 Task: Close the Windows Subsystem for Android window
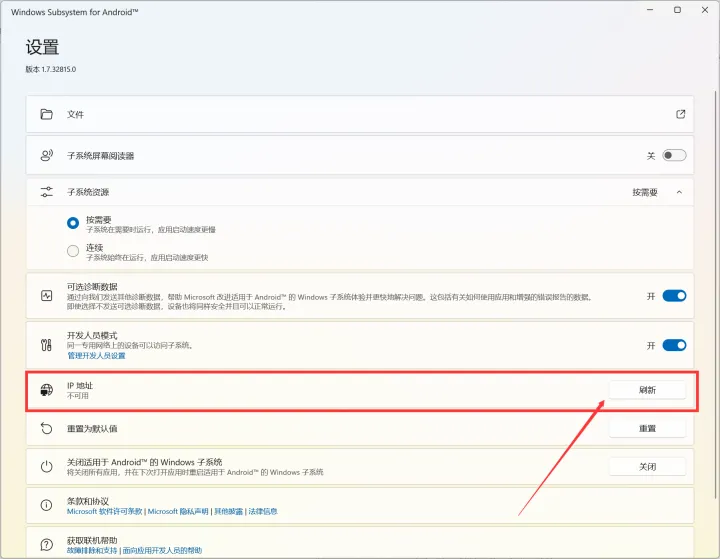[705, 10]
